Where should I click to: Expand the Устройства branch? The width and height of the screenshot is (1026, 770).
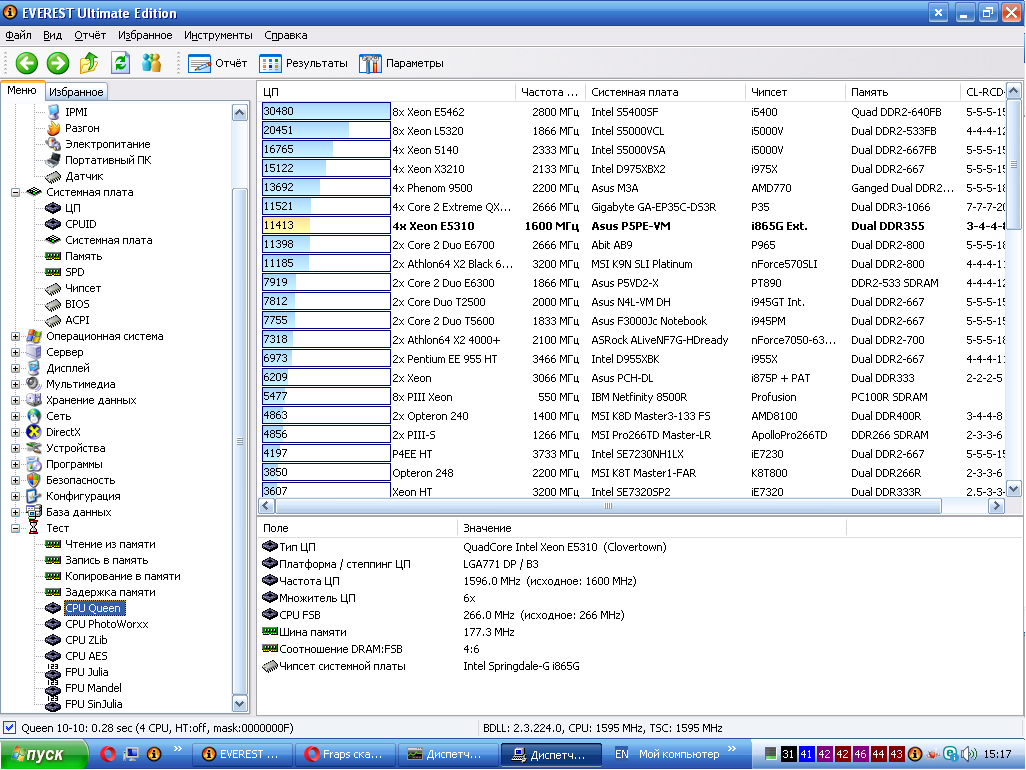pyautogui.click(x=15, y=448)
